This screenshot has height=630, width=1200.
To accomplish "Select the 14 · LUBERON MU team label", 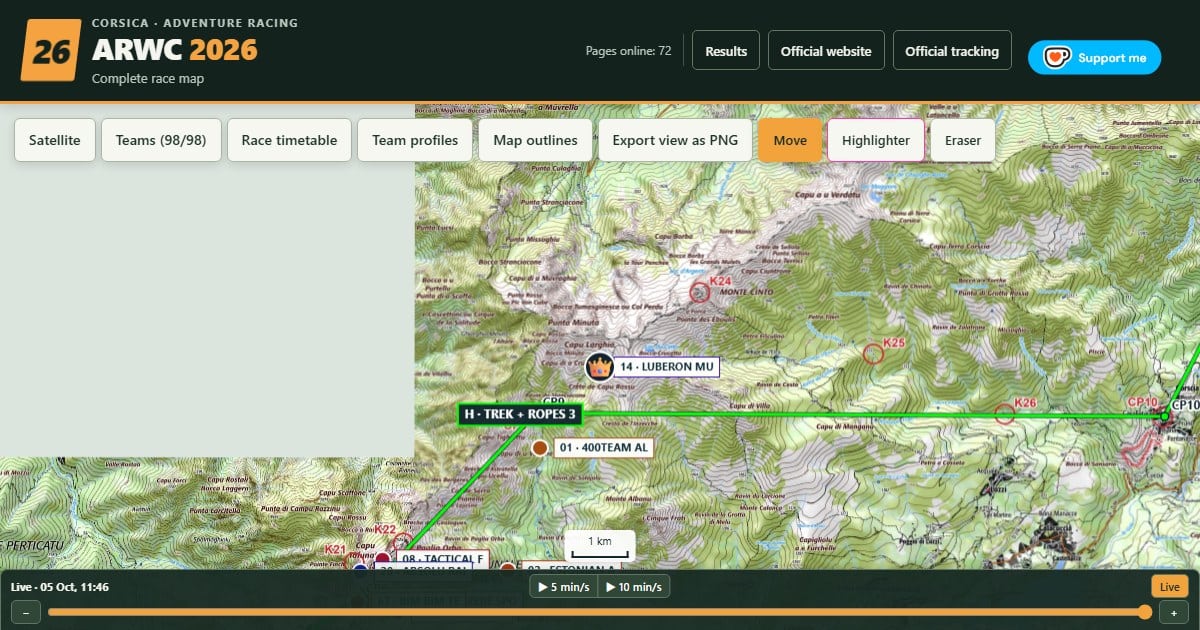I will pyautogui.click(x=668, y=367).
